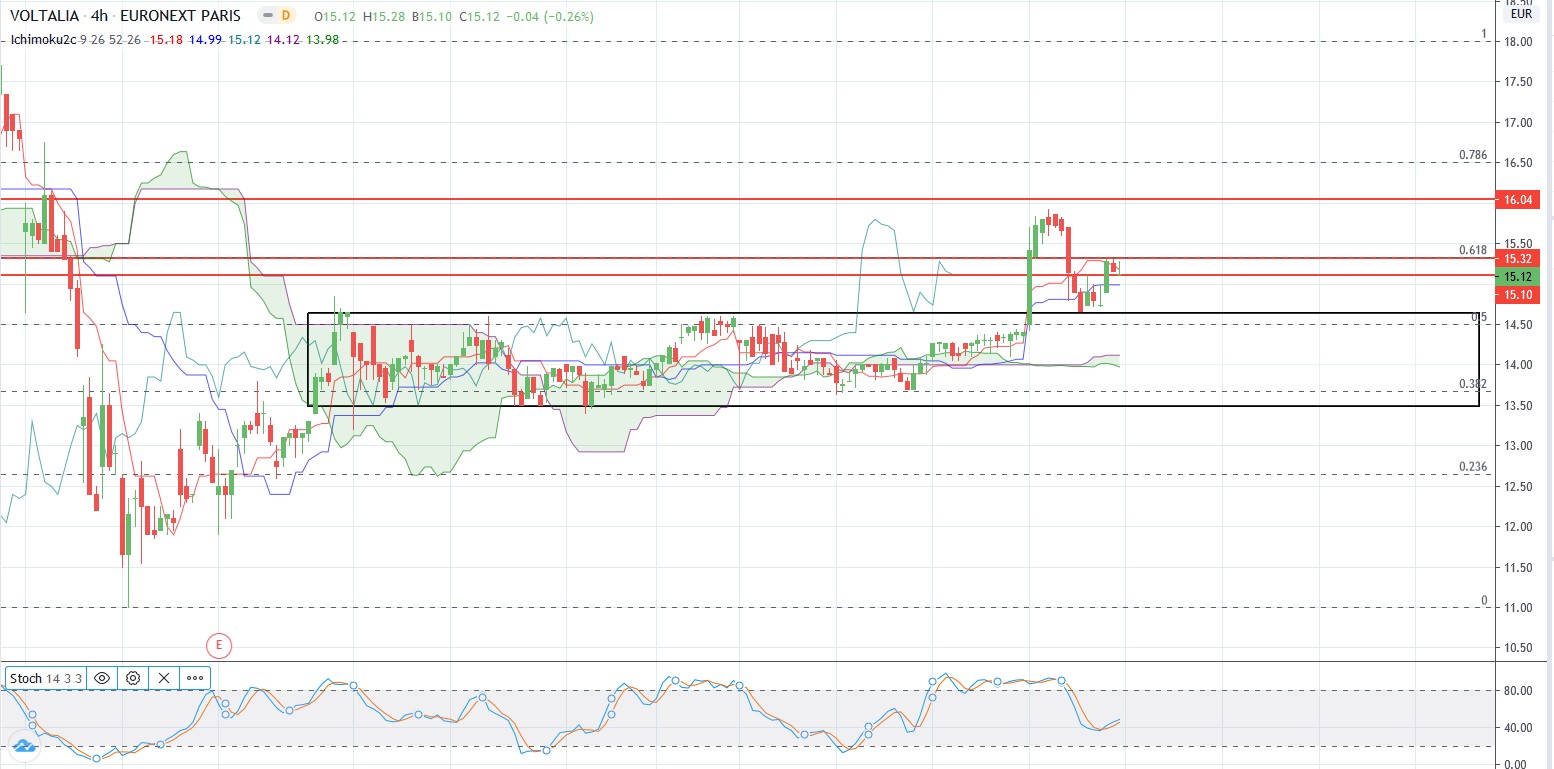The height and width of the screenshot is (769, 1554).
Task: Open the EUR currency selector
Action: click(x=1521, y=14)
